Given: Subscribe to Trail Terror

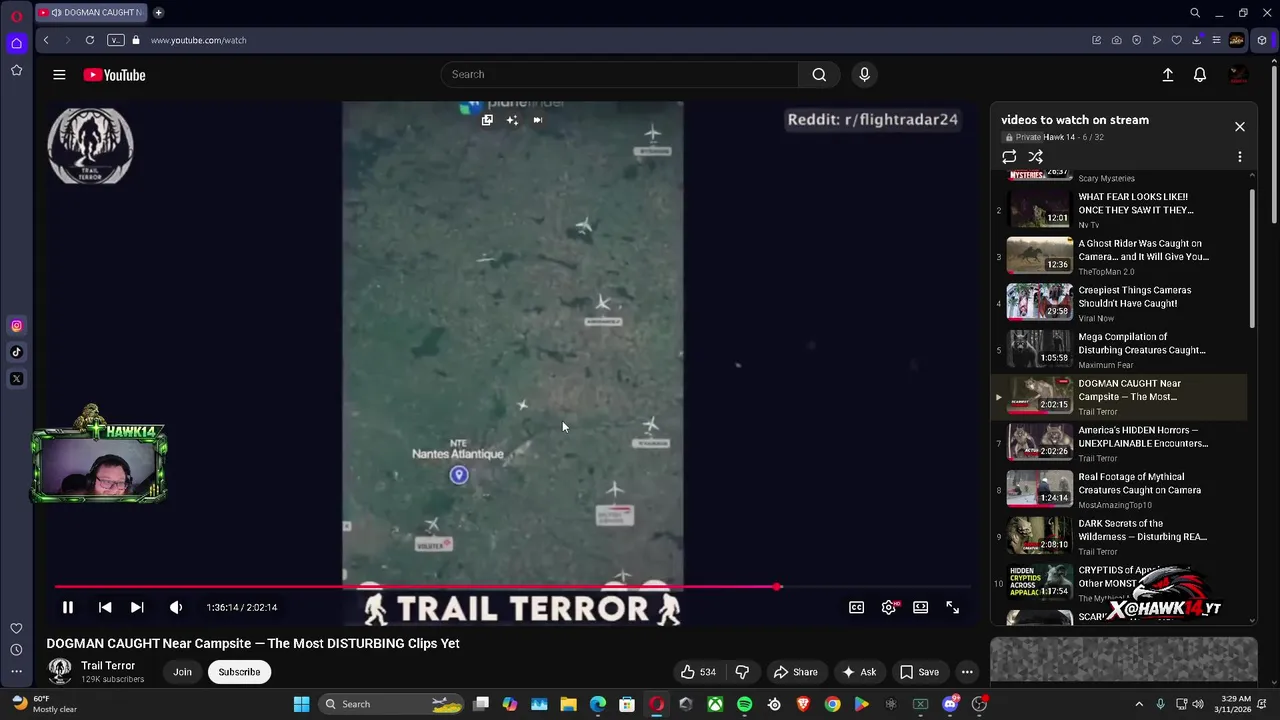Looking at the screenshot, I should (x=239, y=672).
